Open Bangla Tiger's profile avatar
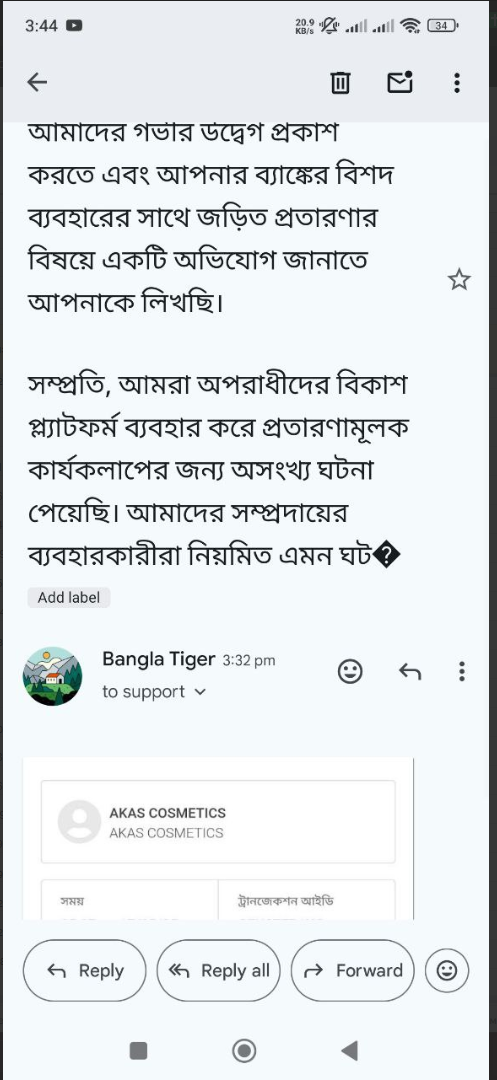The height and width of the screenshot is (1080, 497). point(52,676)
